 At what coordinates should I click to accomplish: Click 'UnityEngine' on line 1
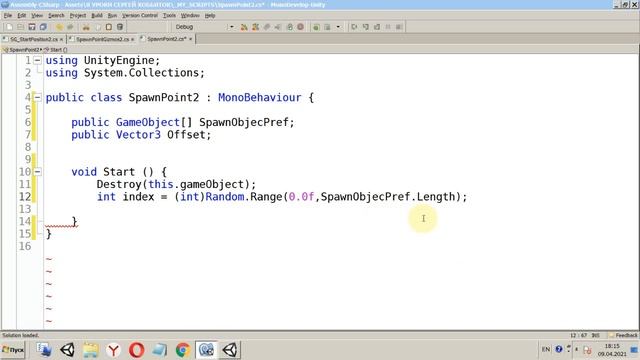pyautogui.click(x=119, y=60)
